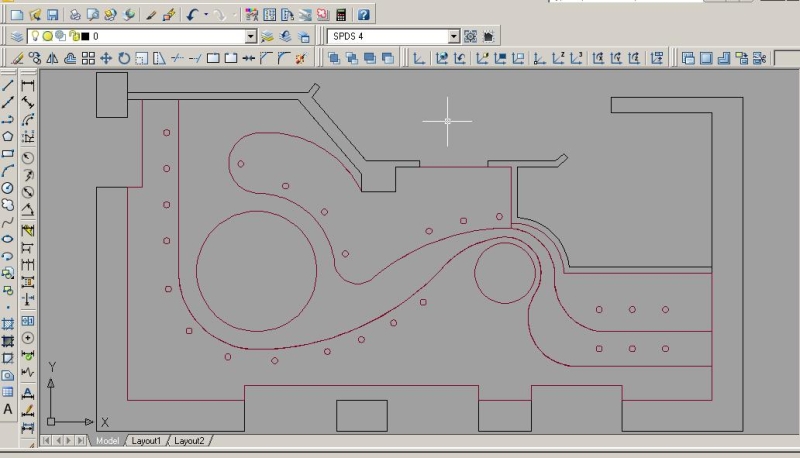Open the Undo history dropdown arrow
The image size is (800, 458).
click(x=205, y=15)
